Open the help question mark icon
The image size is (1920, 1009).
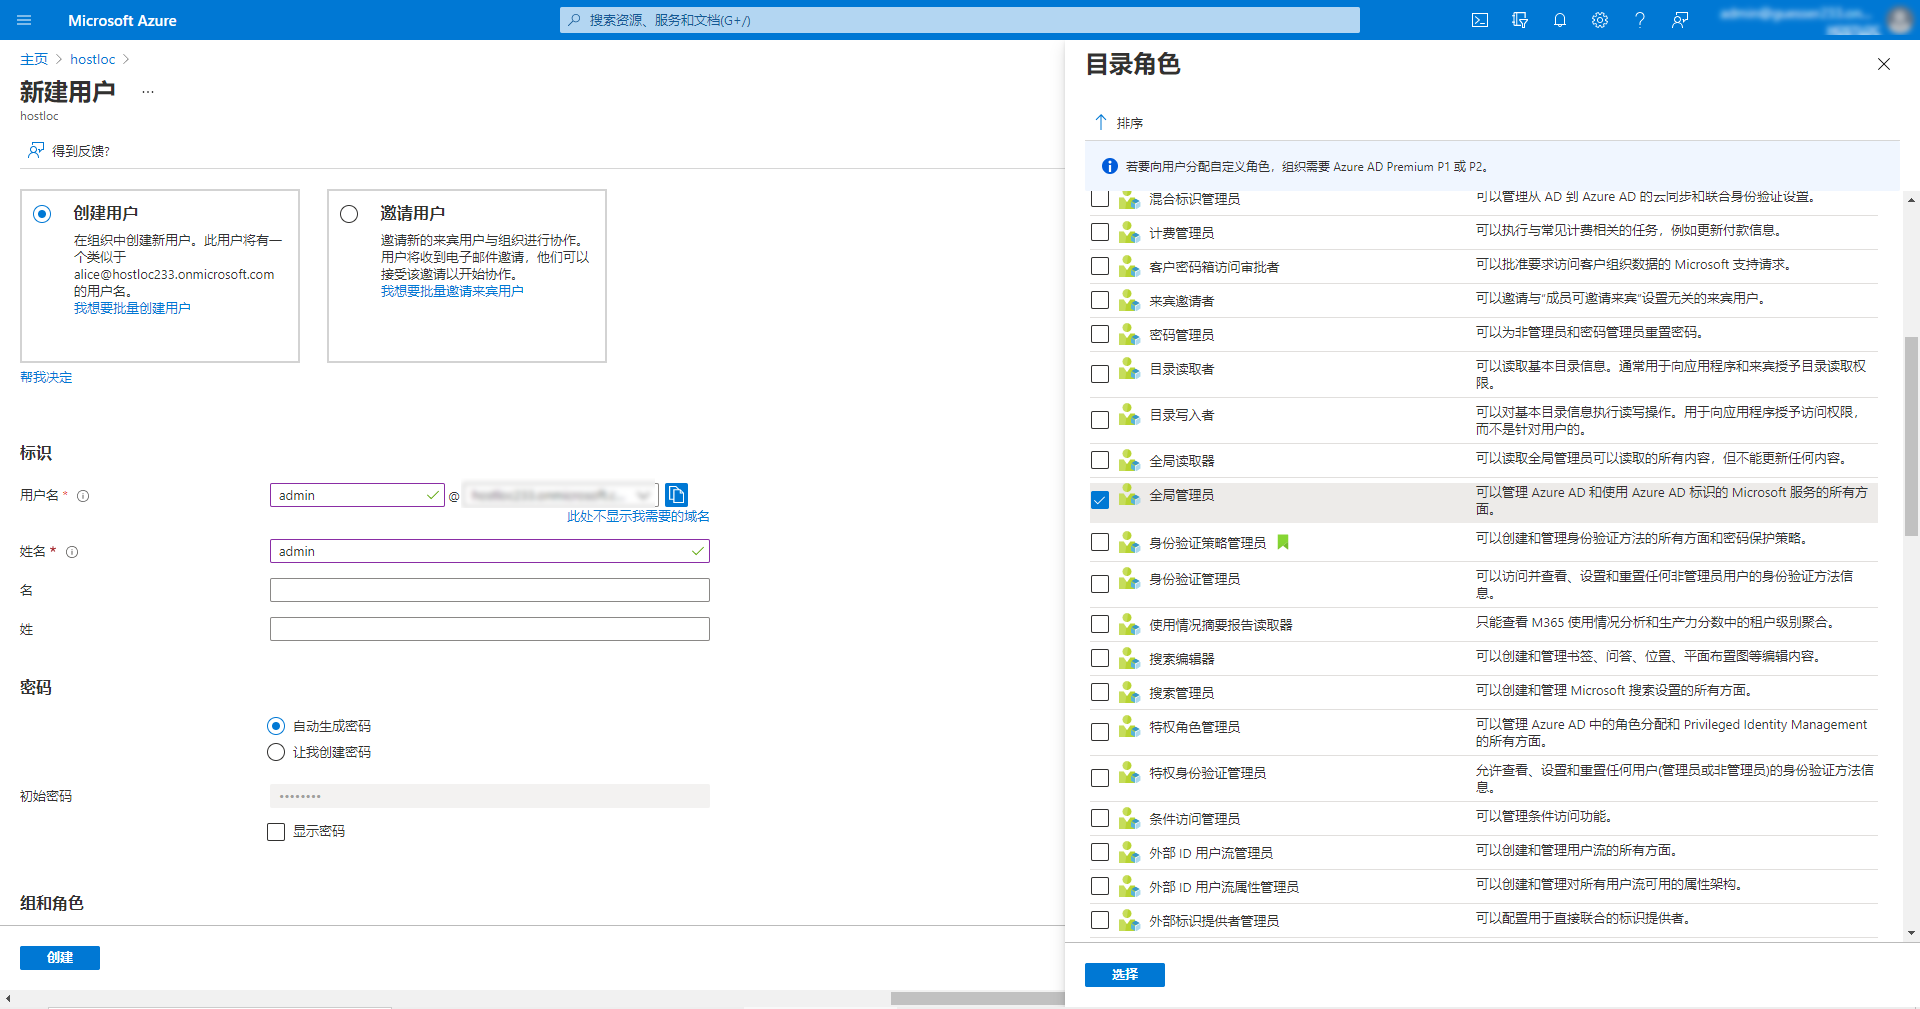click(1640, 20)
